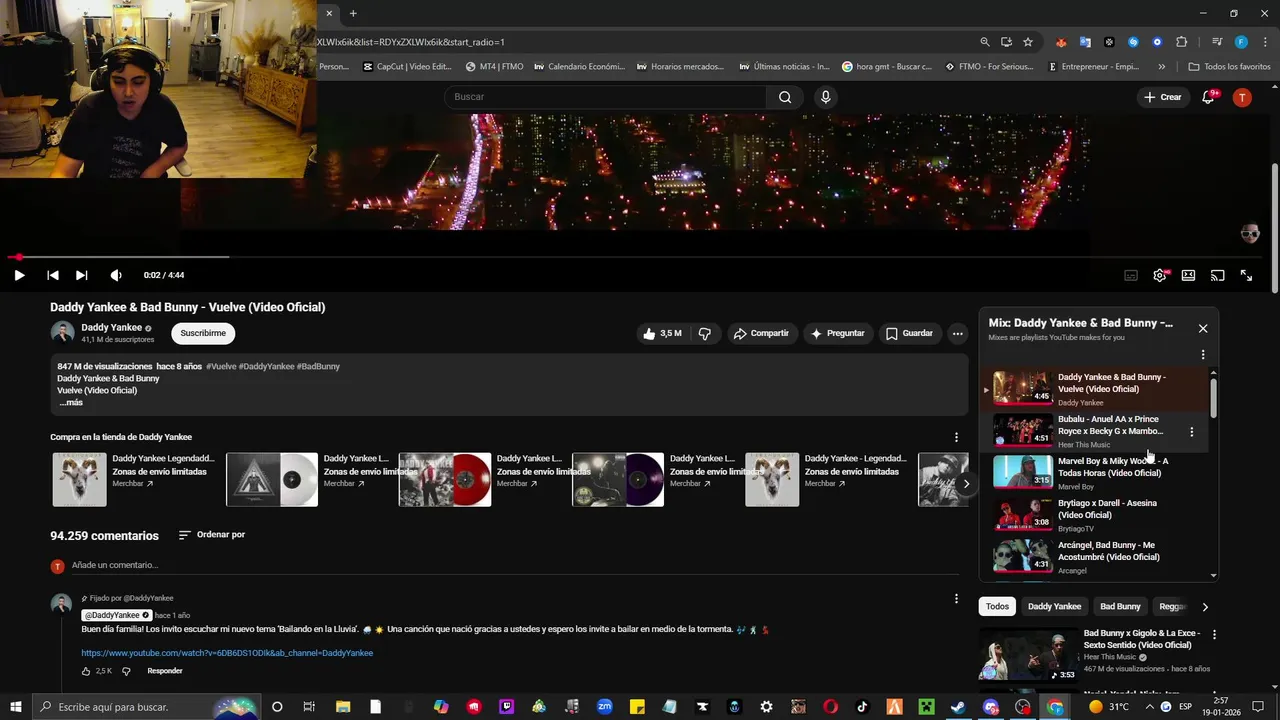Show next merch items with arrow
Screen dimensions: 1280x720
(966, 484)
